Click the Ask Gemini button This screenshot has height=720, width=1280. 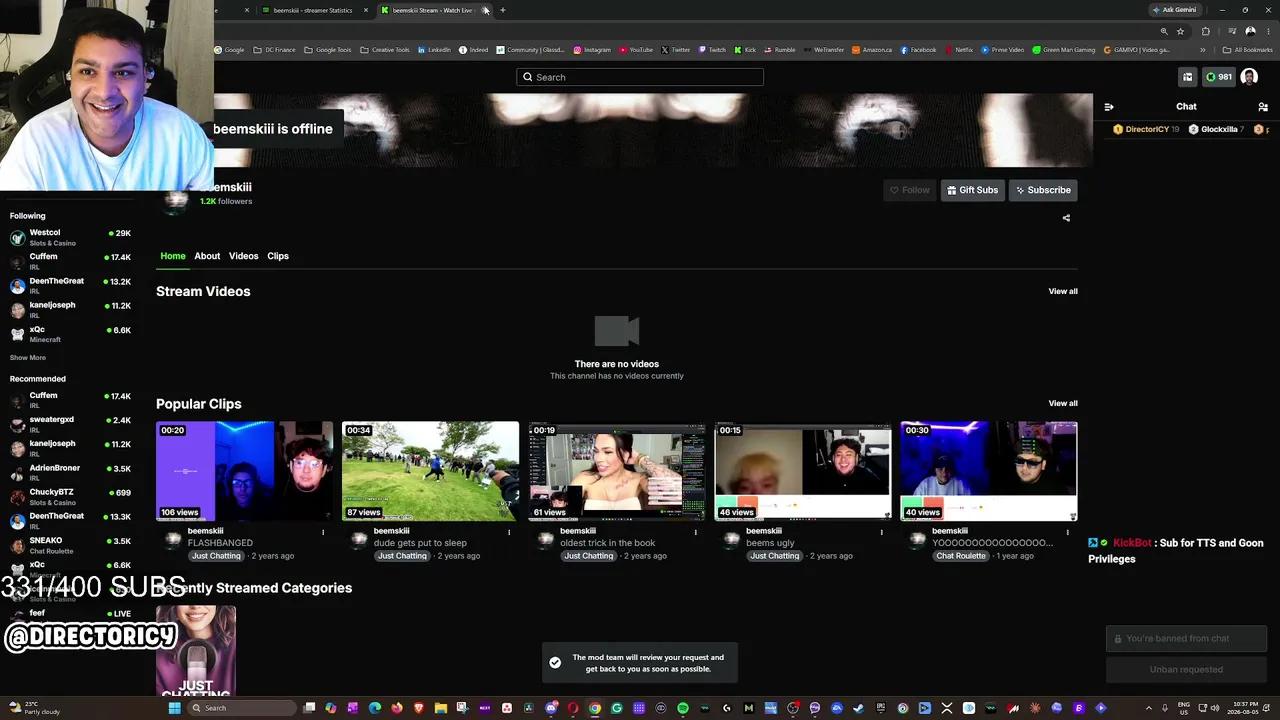pyautogui.click(x=1175, y=10)
